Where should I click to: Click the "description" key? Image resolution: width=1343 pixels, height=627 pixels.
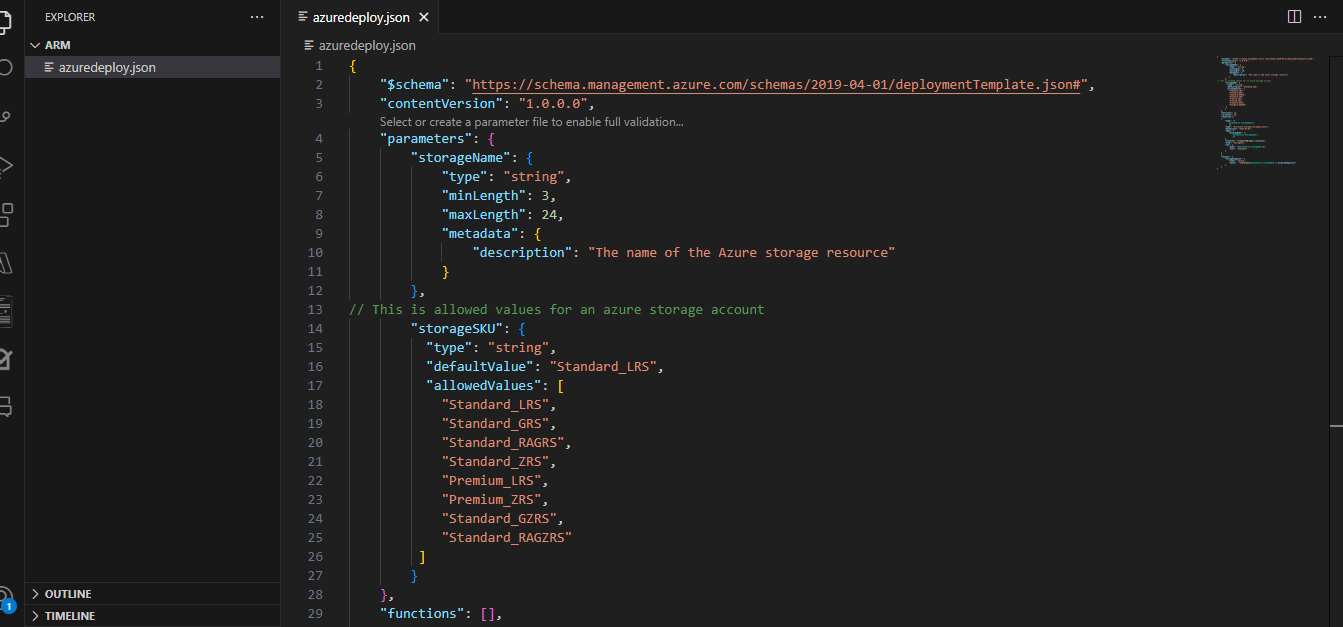click(x=522, y=253)
